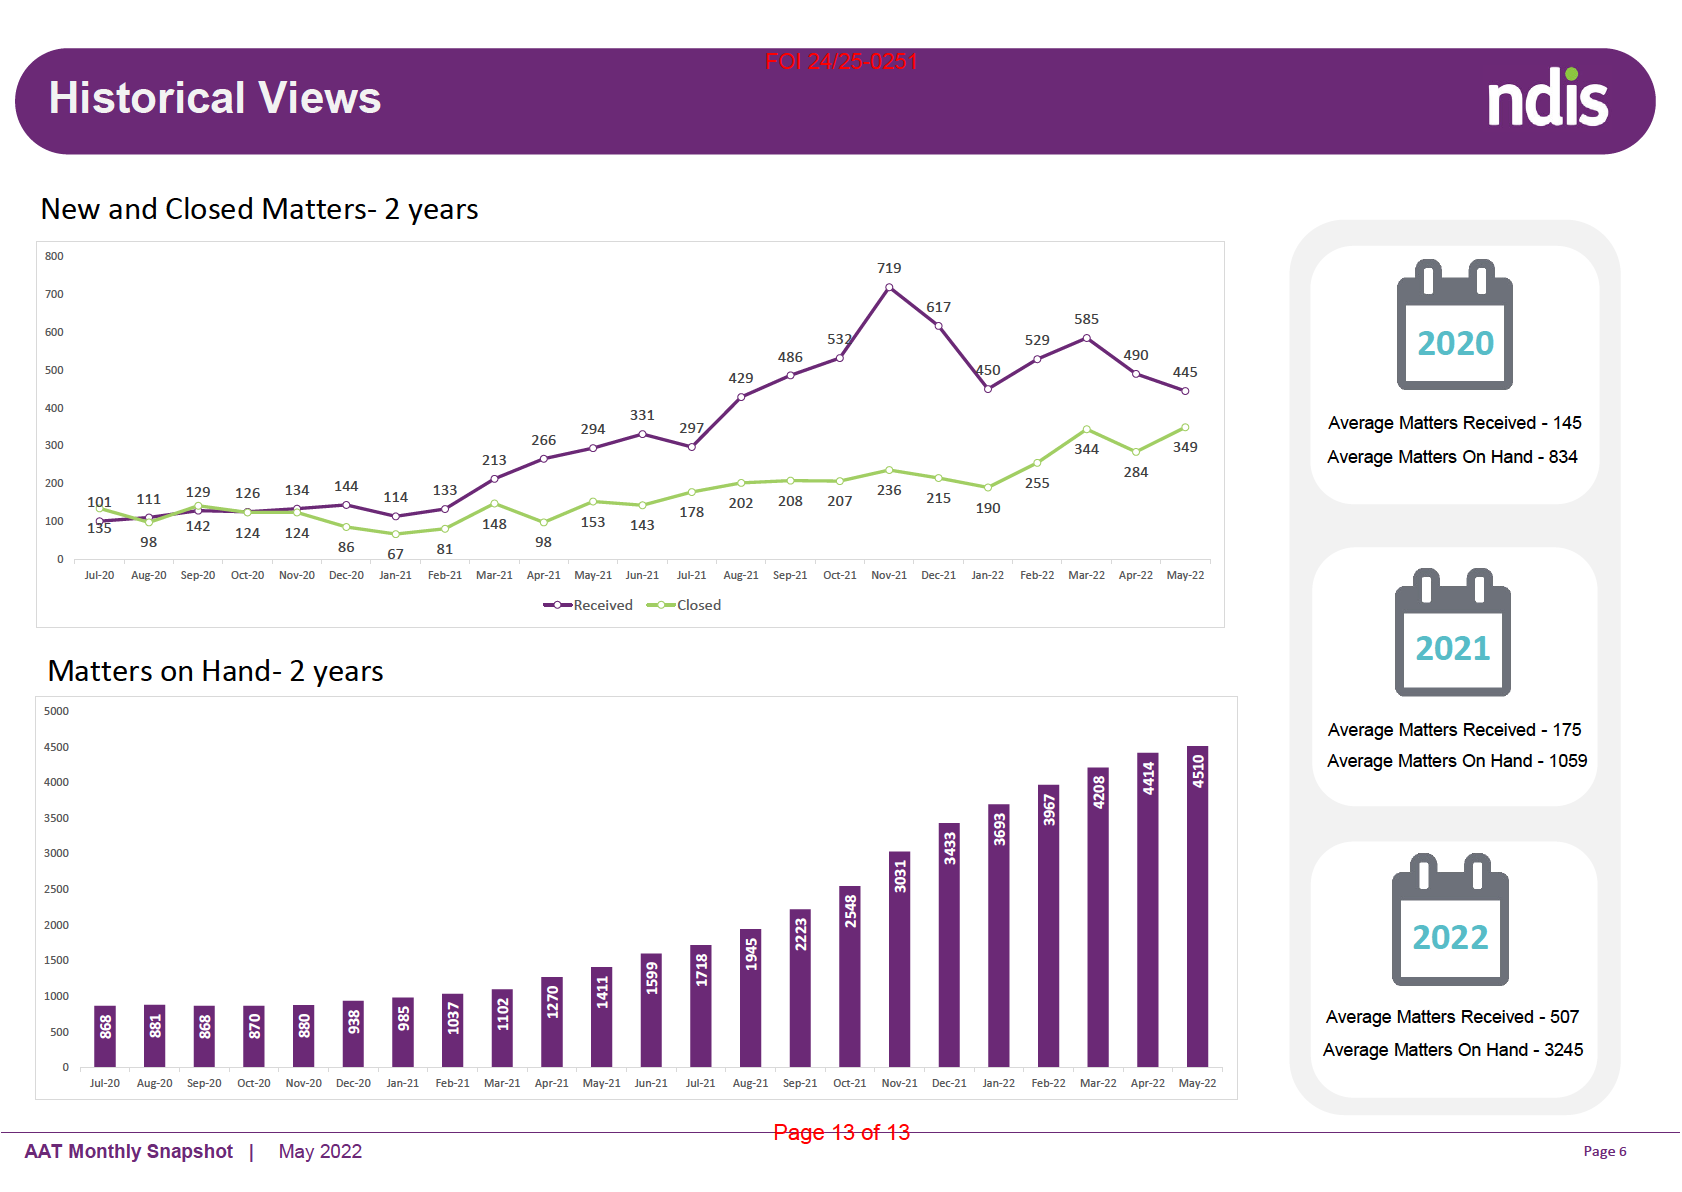Click 2022 Average Matters Received - 507 text
This screenshot has height=1192, width=1682.
click(1452, 1017)
